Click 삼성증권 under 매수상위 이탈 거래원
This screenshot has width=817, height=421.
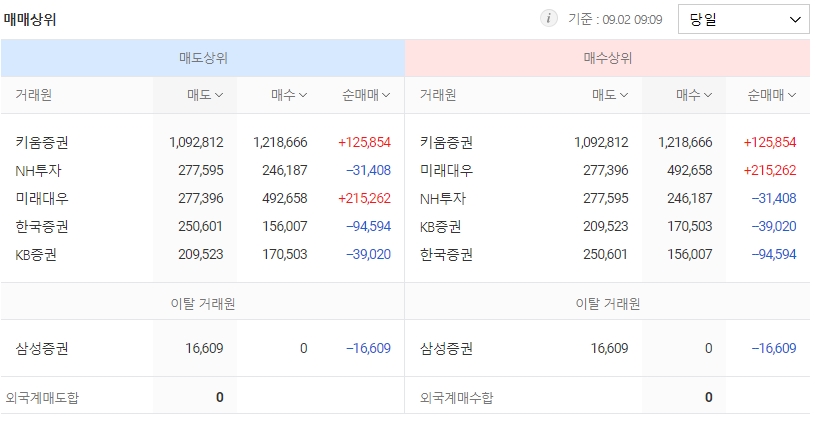tap(447, 348)
